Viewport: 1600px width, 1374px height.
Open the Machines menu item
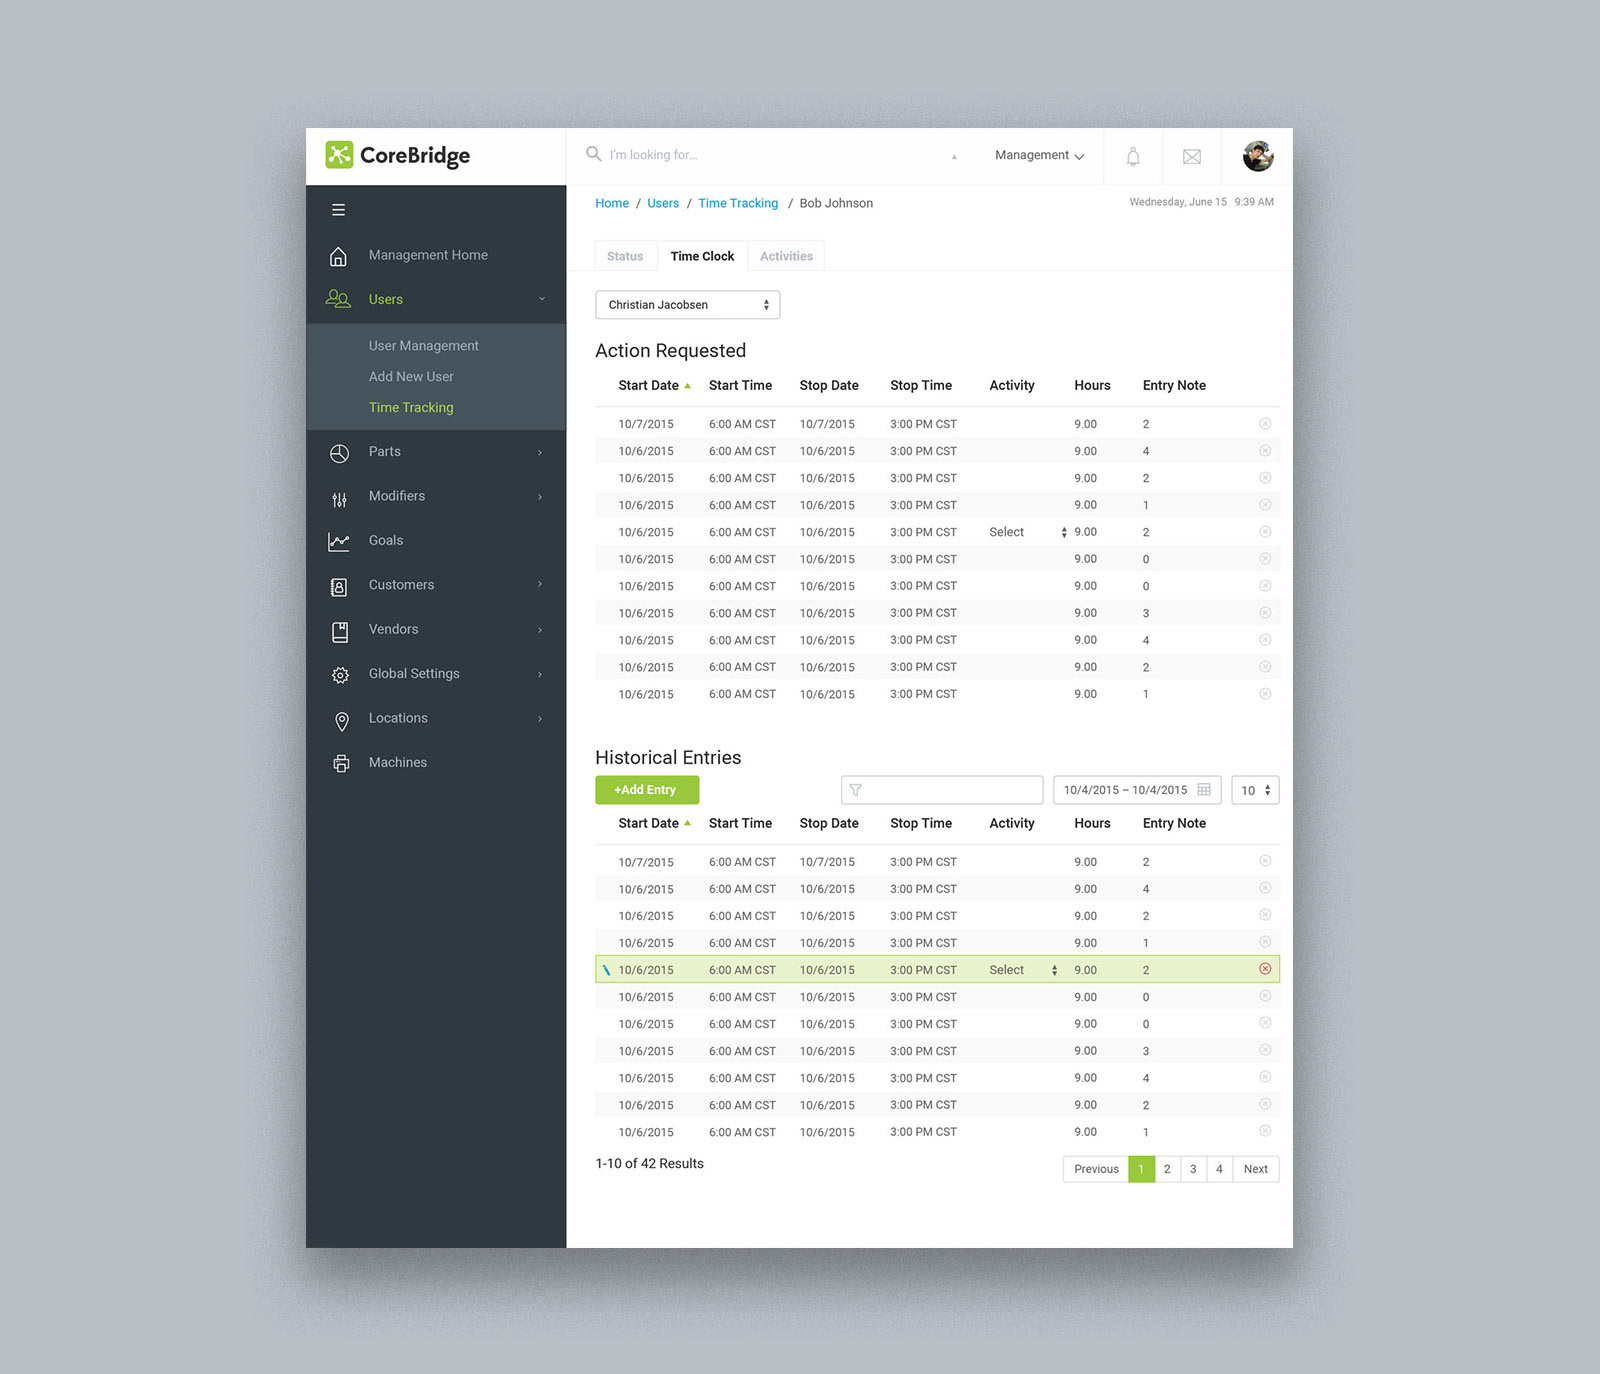pyautogui.click(x=397, y=763)
